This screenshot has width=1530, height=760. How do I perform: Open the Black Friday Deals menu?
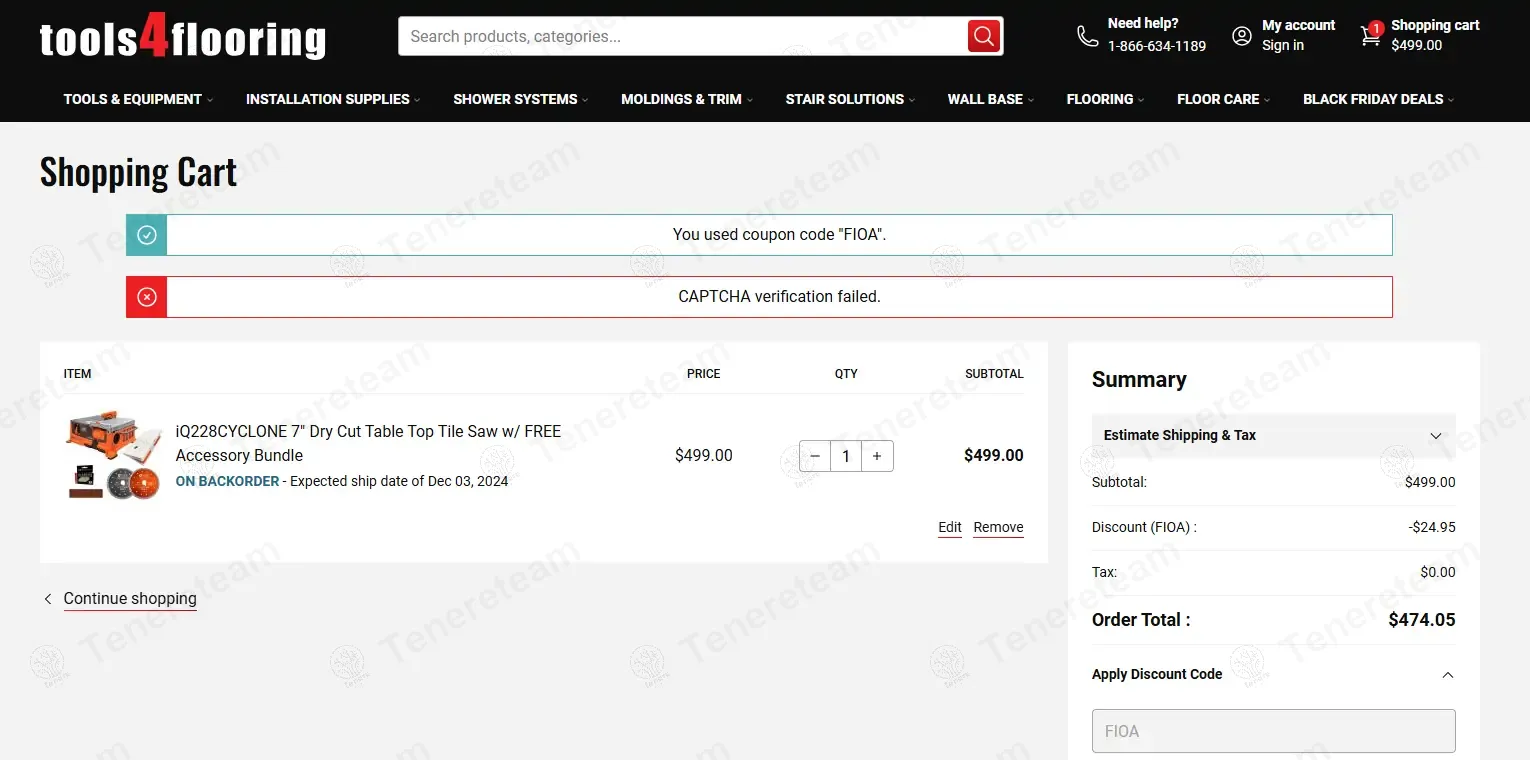(1378, 99)
